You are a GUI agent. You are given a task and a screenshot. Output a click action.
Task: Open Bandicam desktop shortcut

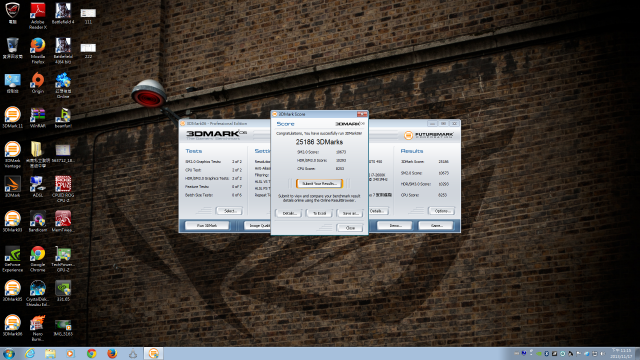pyautogui.click(x=38, y=222)
